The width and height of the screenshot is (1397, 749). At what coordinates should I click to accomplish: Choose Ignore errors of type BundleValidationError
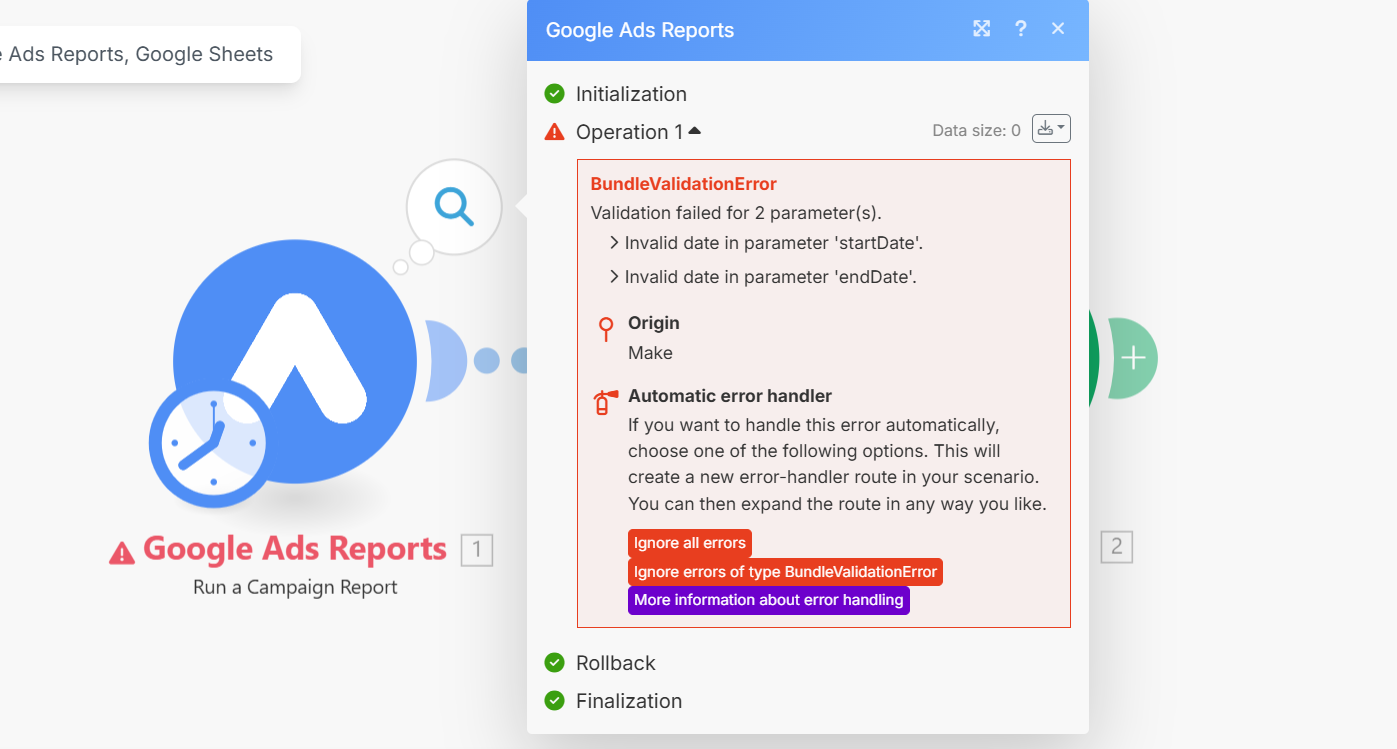[x=785, y=572]
